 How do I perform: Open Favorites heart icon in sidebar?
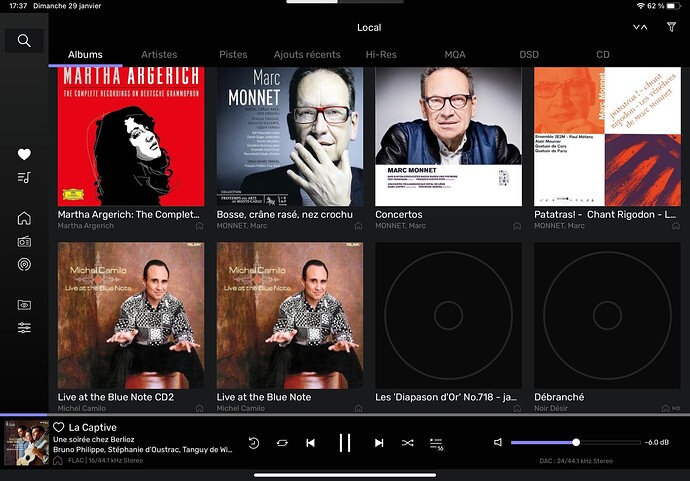tap(24, 154)
